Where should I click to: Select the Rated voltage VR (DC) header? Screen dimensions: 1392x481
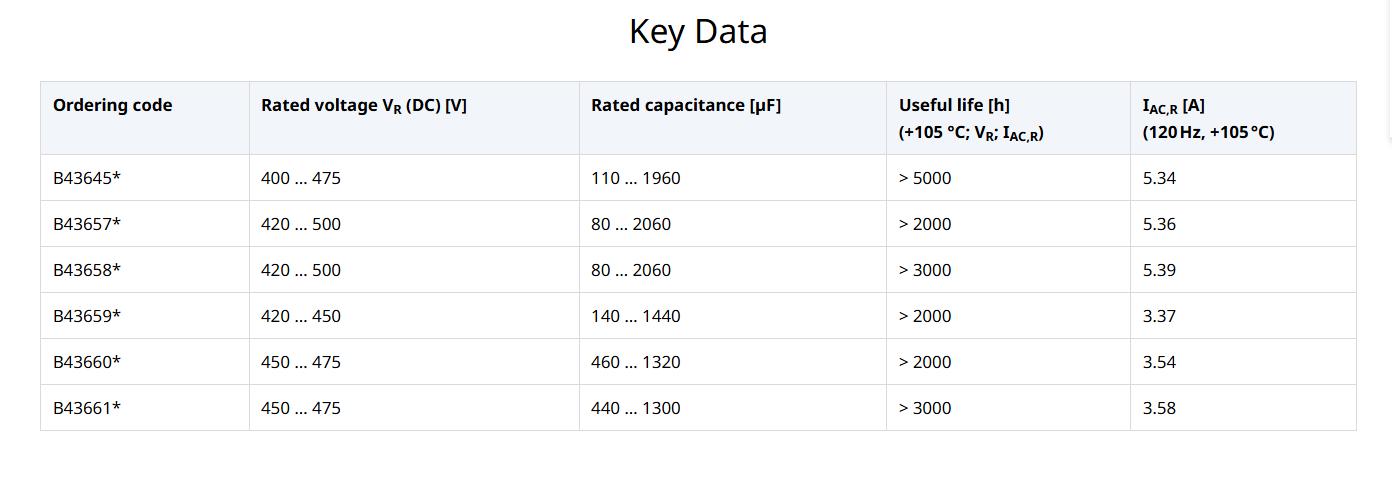point(364,106)
